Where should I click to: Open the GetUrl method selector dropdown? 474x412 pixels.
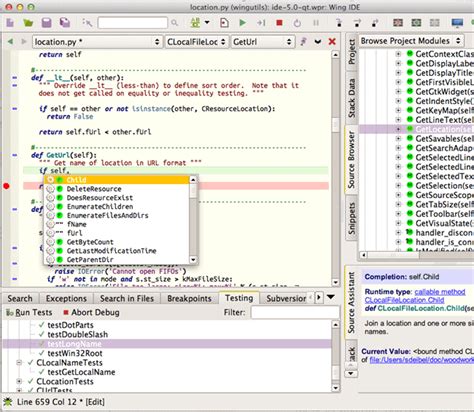tap(263, 42)
